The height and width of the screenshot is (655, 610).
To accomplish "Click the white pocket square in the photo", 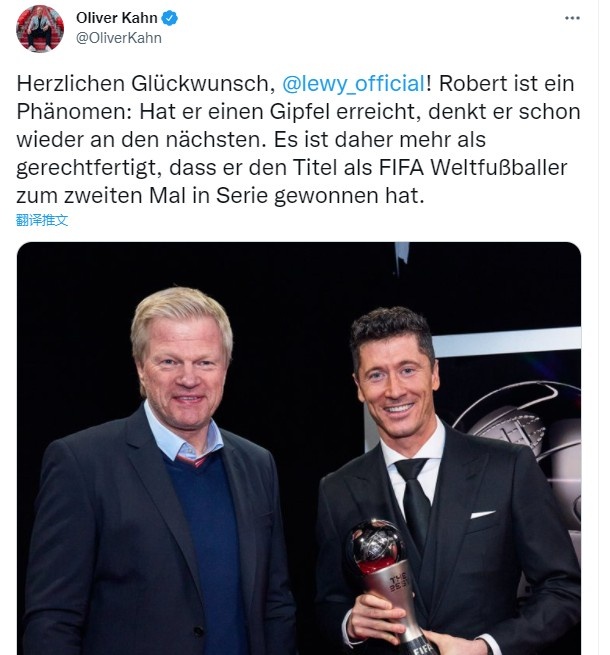I will 483,514.
